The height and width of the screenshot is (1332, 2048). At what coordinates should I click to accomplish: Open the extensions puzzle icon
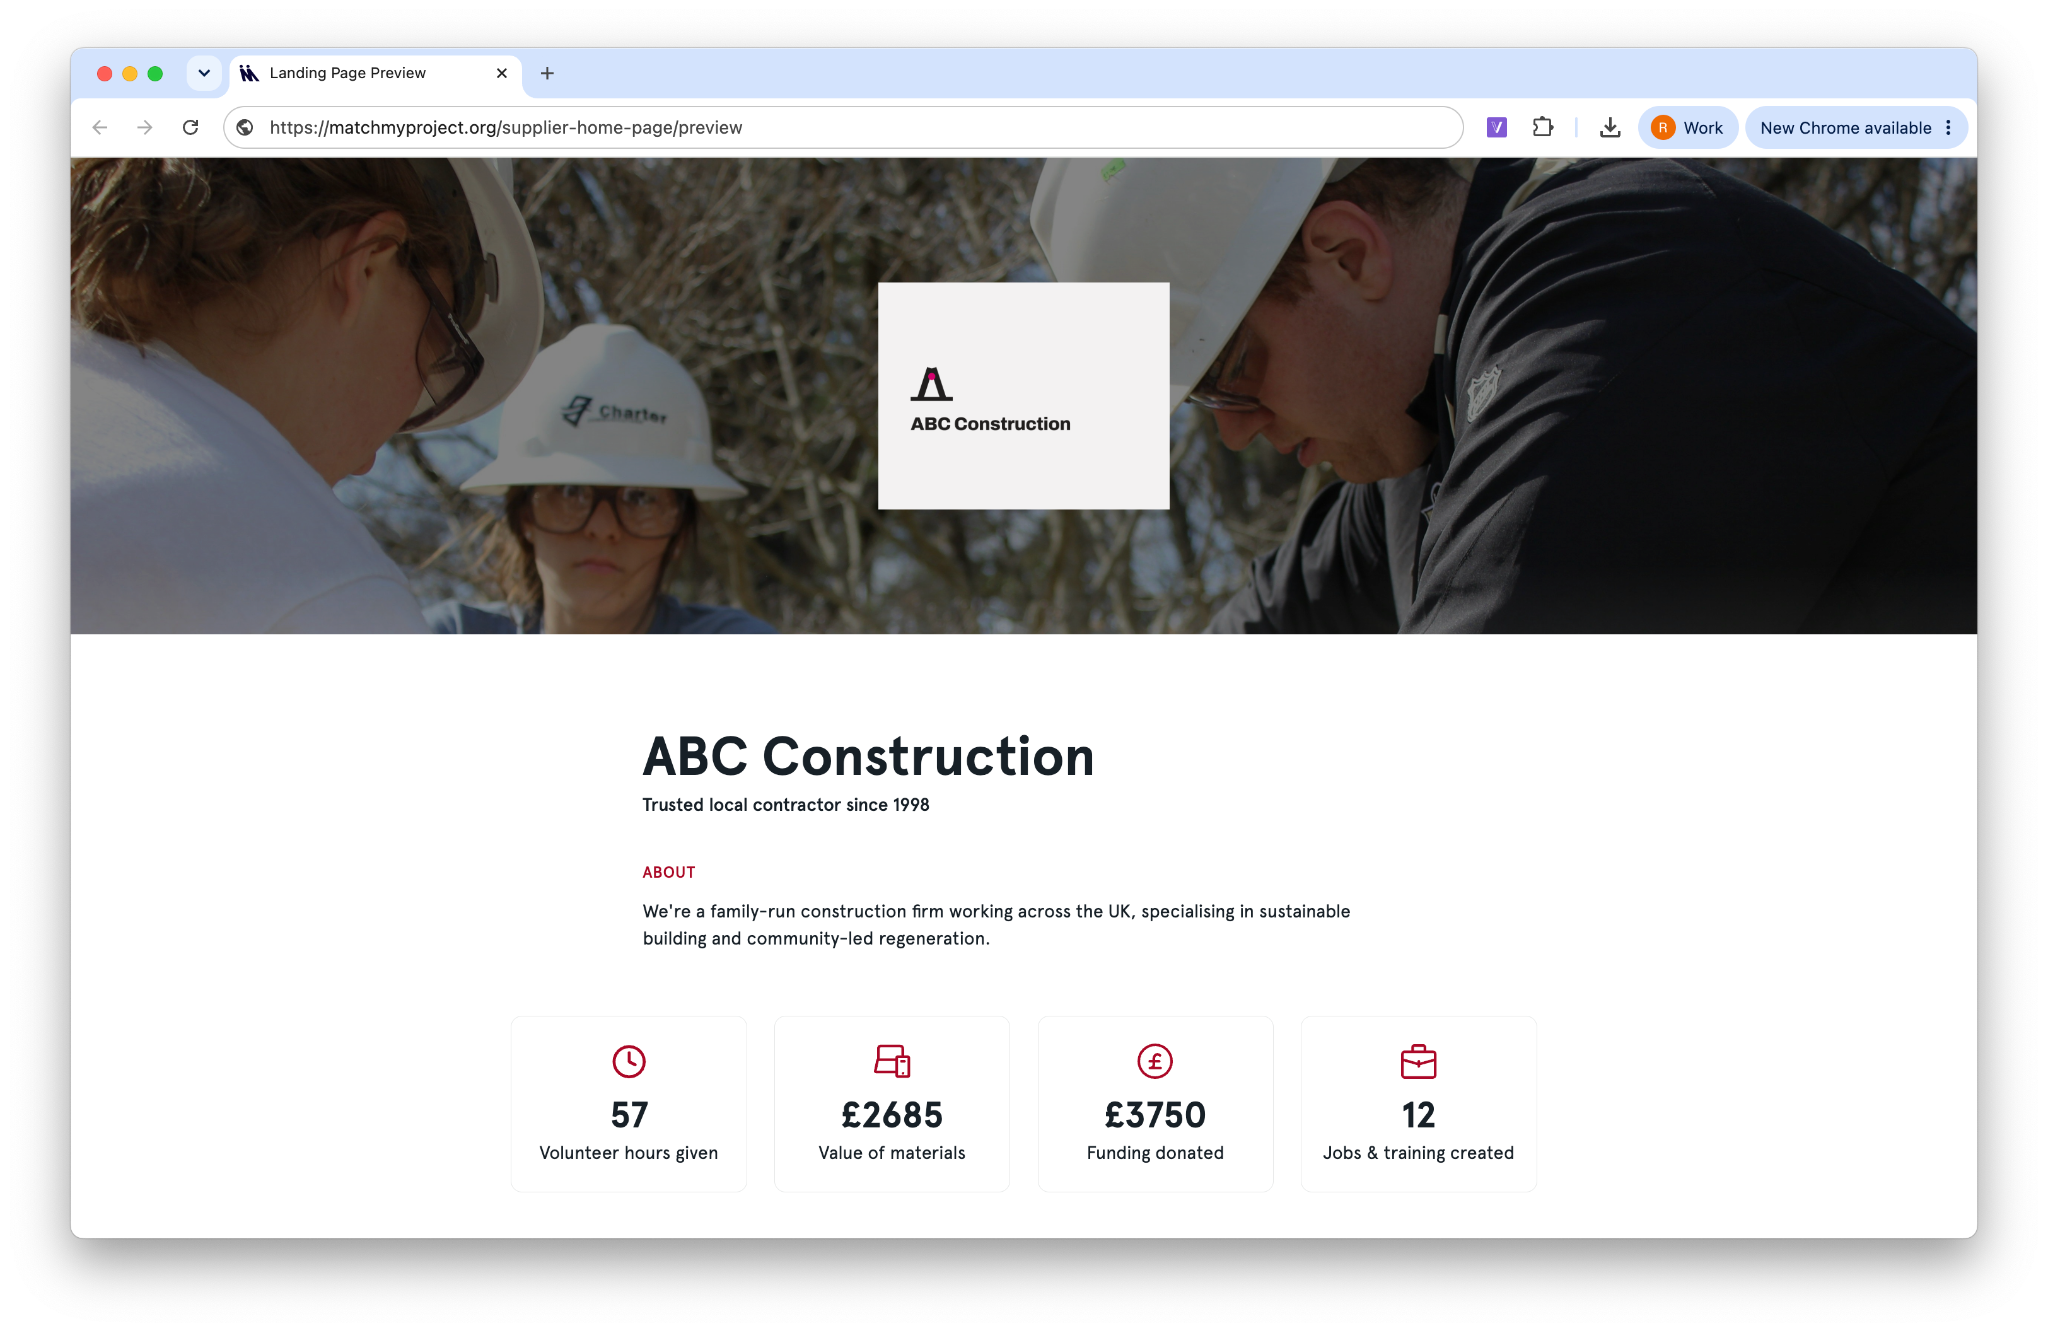coord(1542,127)
